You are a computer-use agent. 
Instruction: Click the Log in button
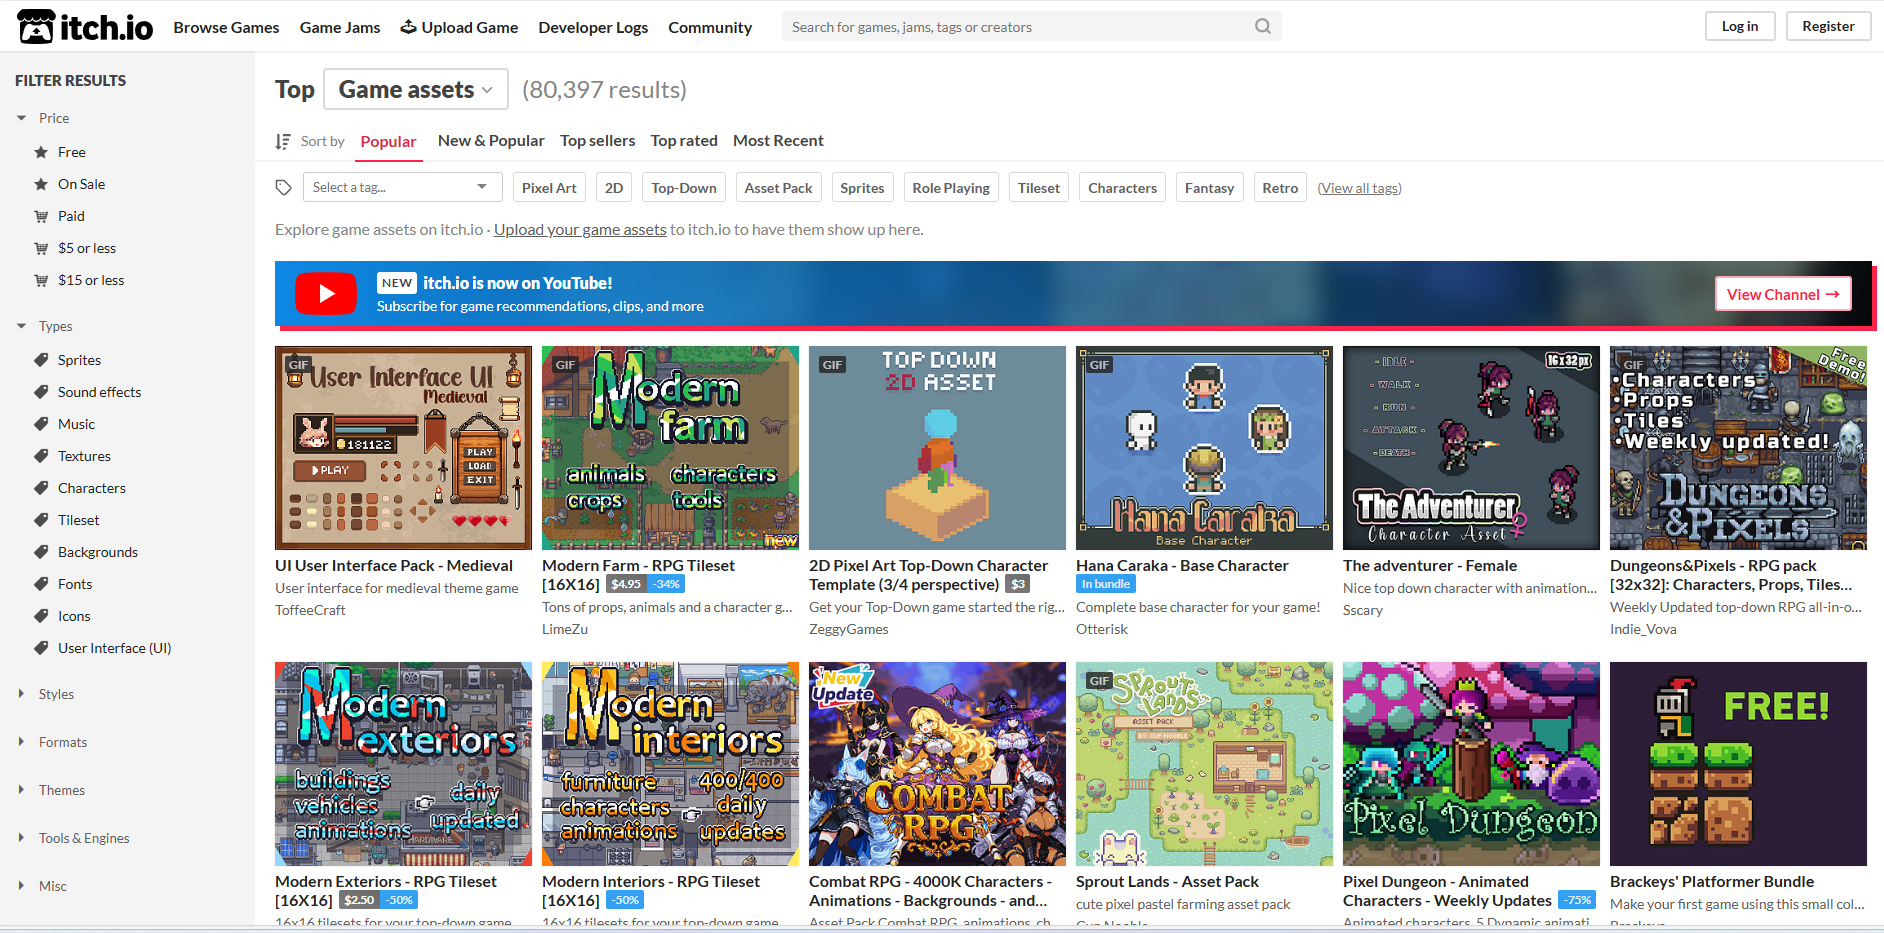1740,26
